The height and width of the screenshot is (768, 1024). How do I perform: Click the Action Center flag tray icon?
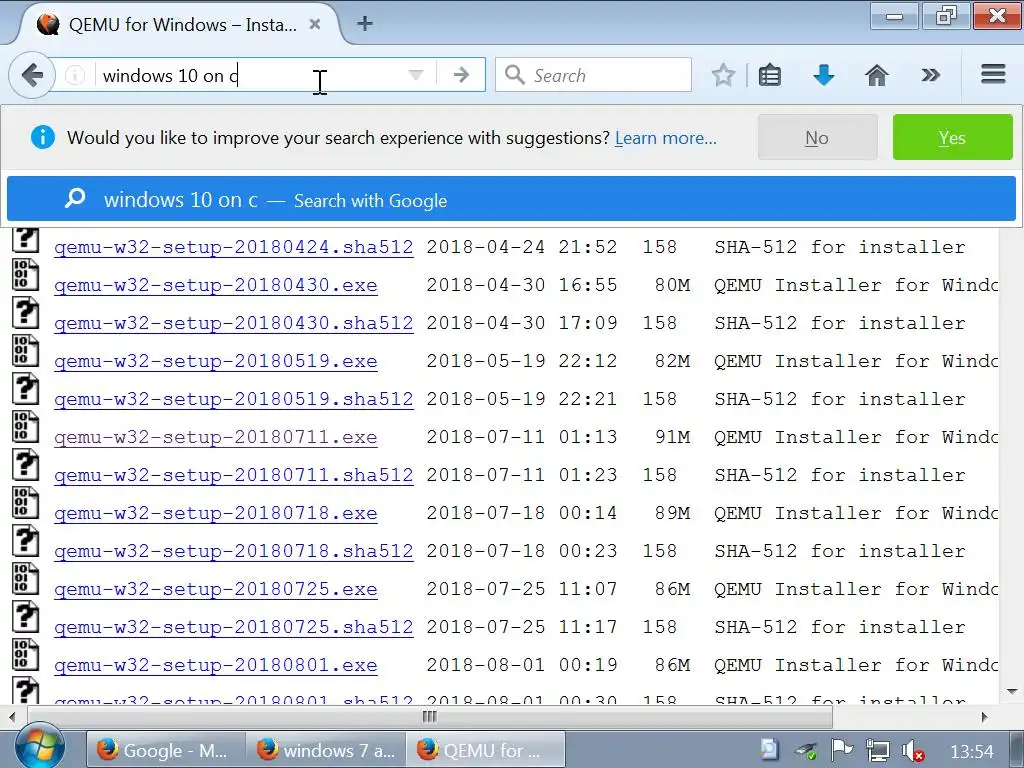842,750
